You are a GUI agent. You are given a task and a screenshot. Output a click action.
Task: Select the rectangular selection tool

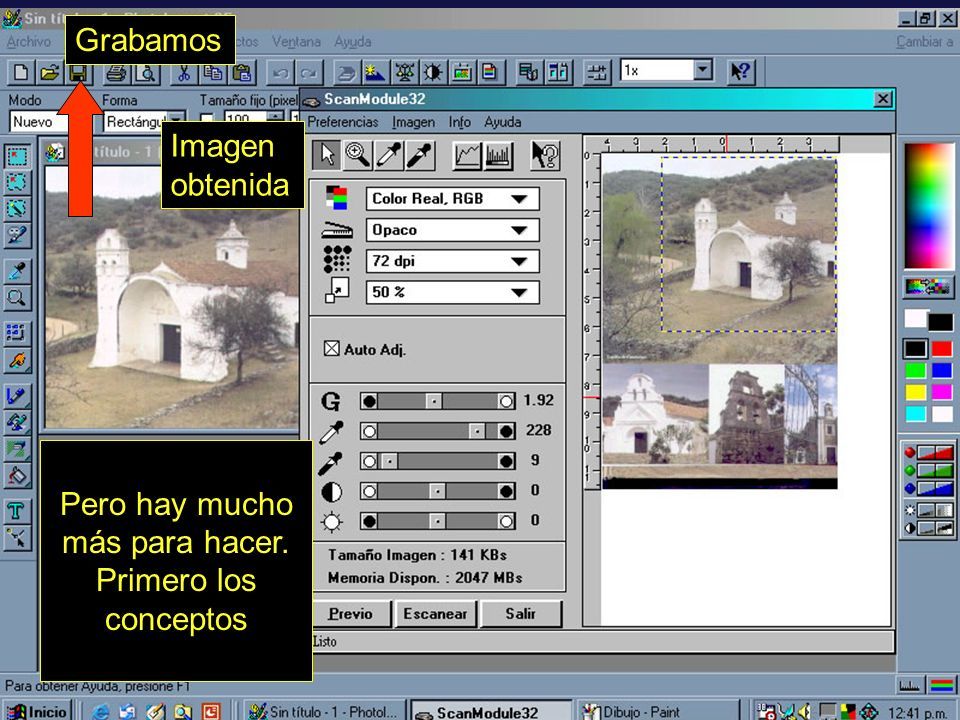pos(17,157)
